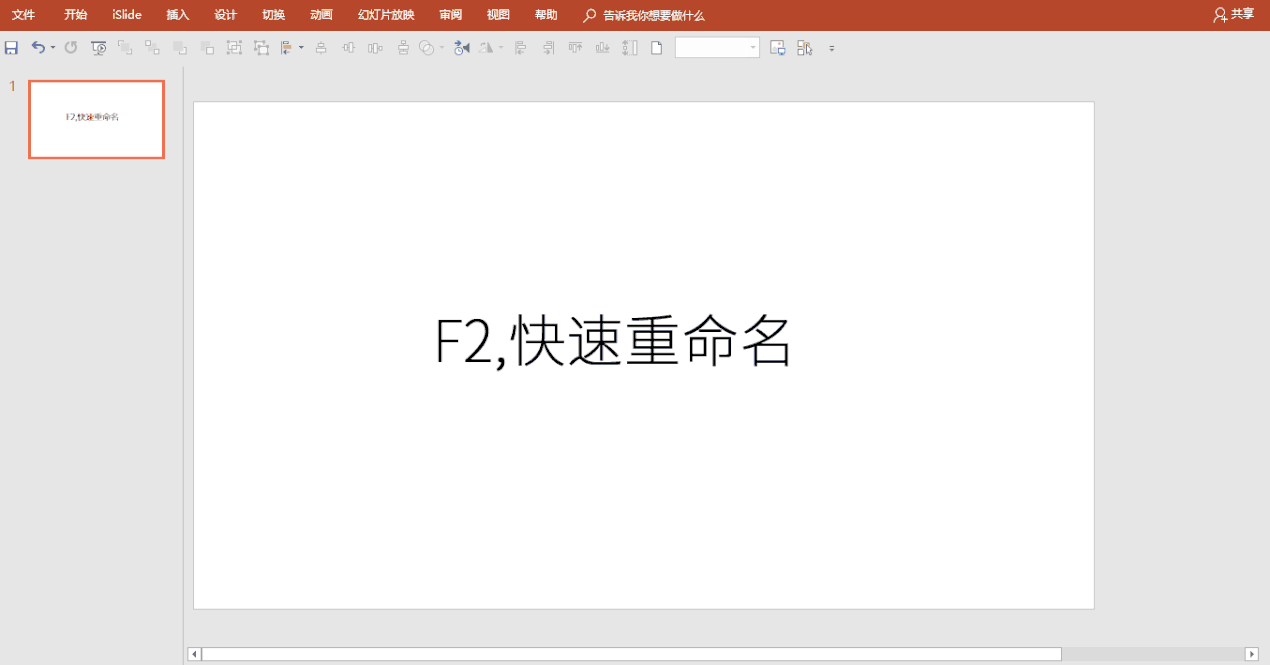Click the Bring to Front icon
The image size is (1270, 665).
pyautogui.click(x=124, y=47)
